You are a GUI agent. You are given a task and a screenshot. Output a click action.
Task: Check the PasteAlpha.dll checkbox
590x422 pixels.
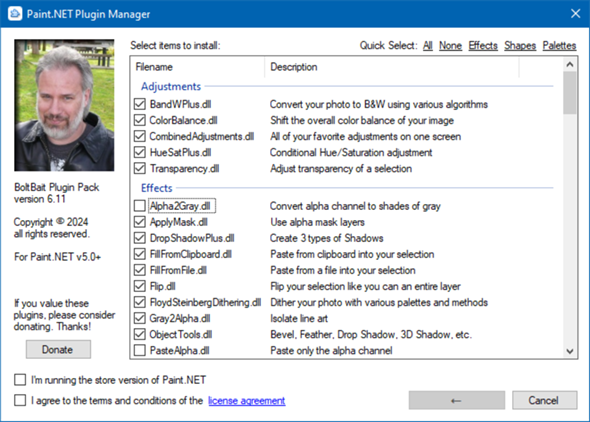click(x=140, y=351)
